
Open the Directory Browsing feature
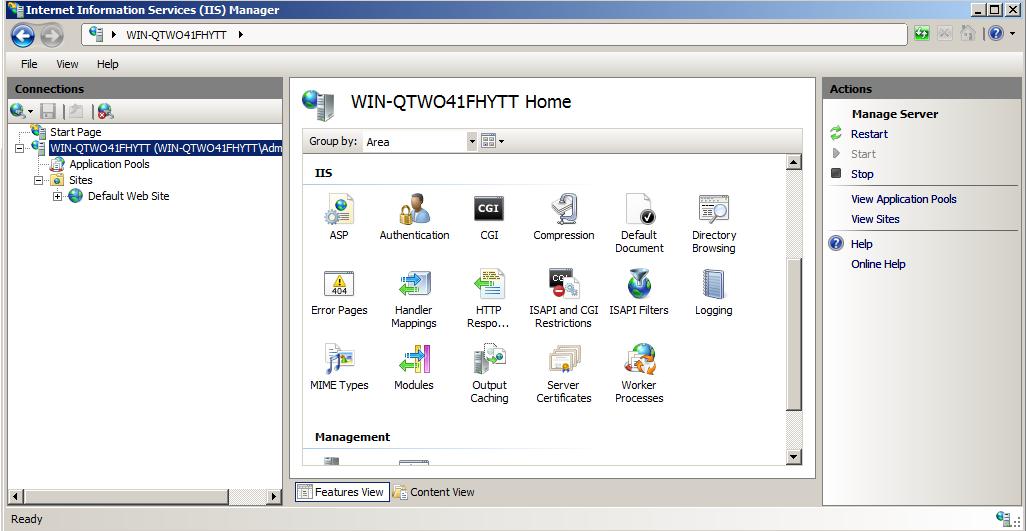(x=713, y=224)
